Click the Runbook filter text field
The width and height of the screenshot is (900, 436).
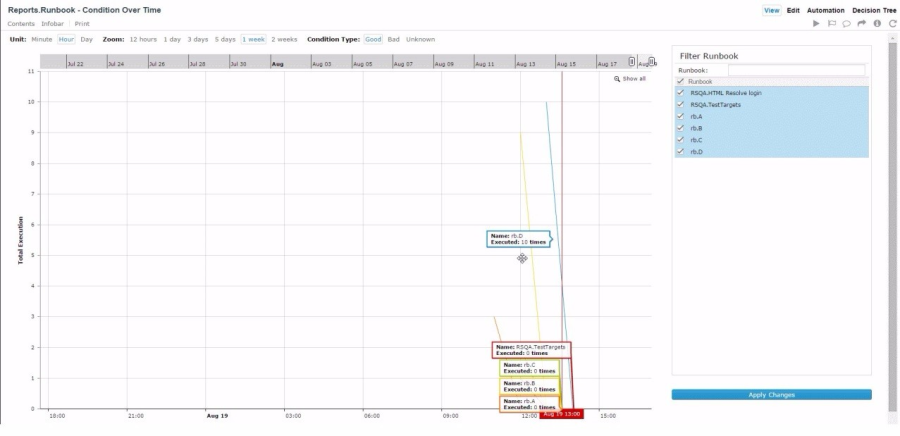pos(796,70)
